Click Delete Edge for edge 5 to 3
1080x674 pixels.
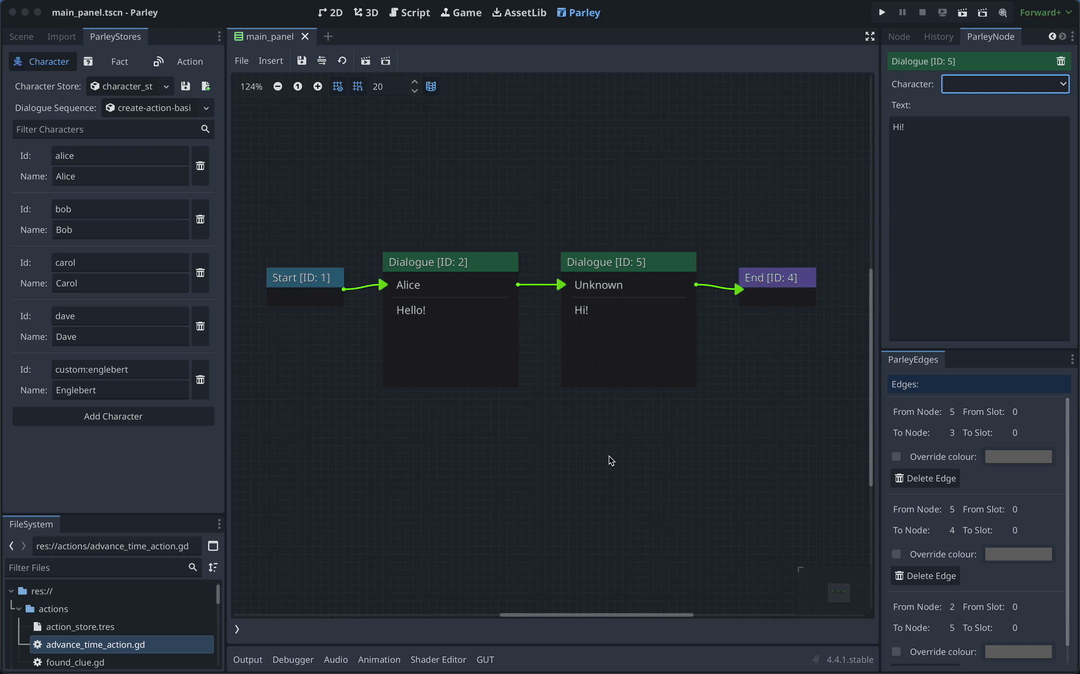pos(925,478)
